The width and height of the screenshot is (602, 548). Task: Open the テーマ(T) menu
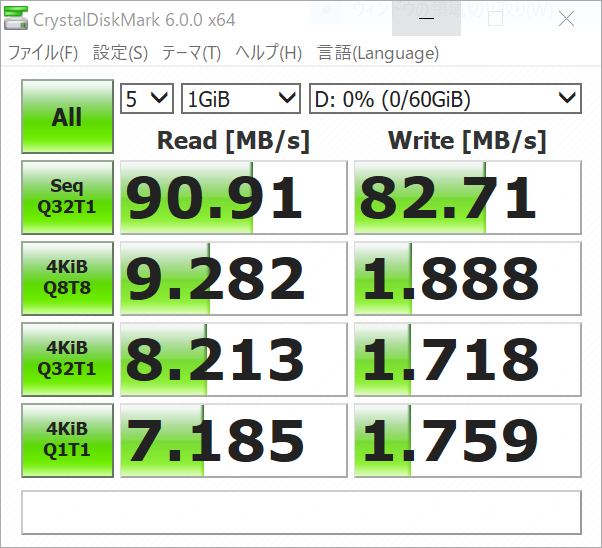[191, 53]
